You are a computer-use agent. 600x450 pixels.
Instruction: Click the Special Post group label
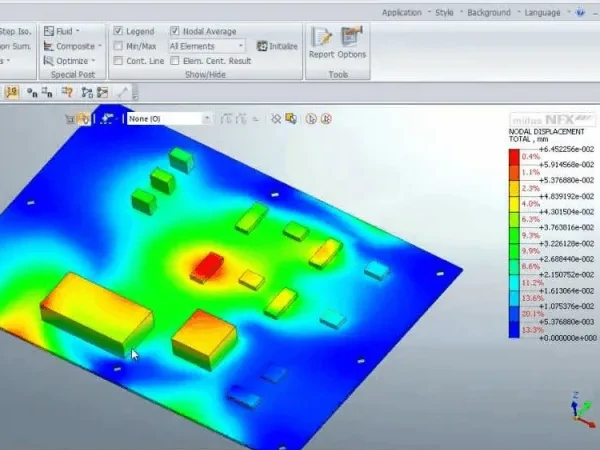73,75
